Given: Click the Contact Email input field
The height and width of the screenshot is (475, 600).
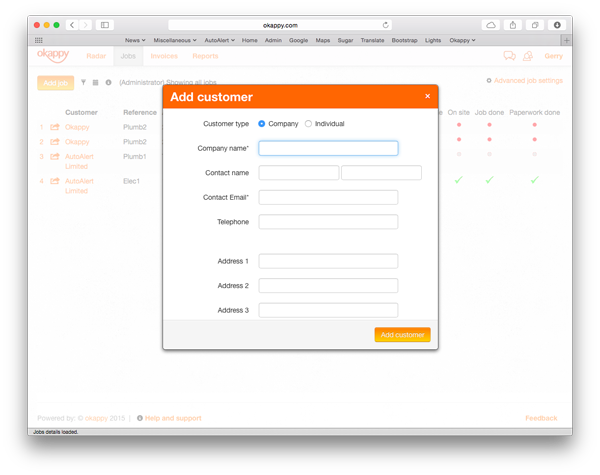Looking at the screenshot, I should pyautogui.click(x=328, y=197).
